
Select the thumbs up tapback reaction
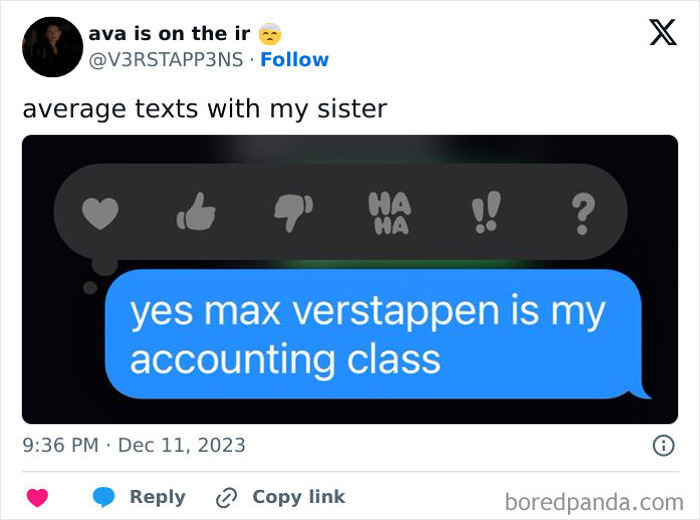196,212
